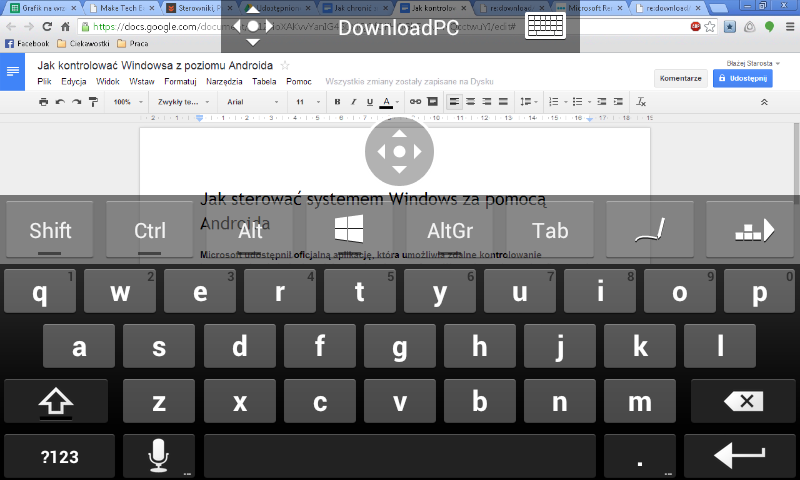
Task: Tap the microphone voice input key
Action: coord(159,456)
